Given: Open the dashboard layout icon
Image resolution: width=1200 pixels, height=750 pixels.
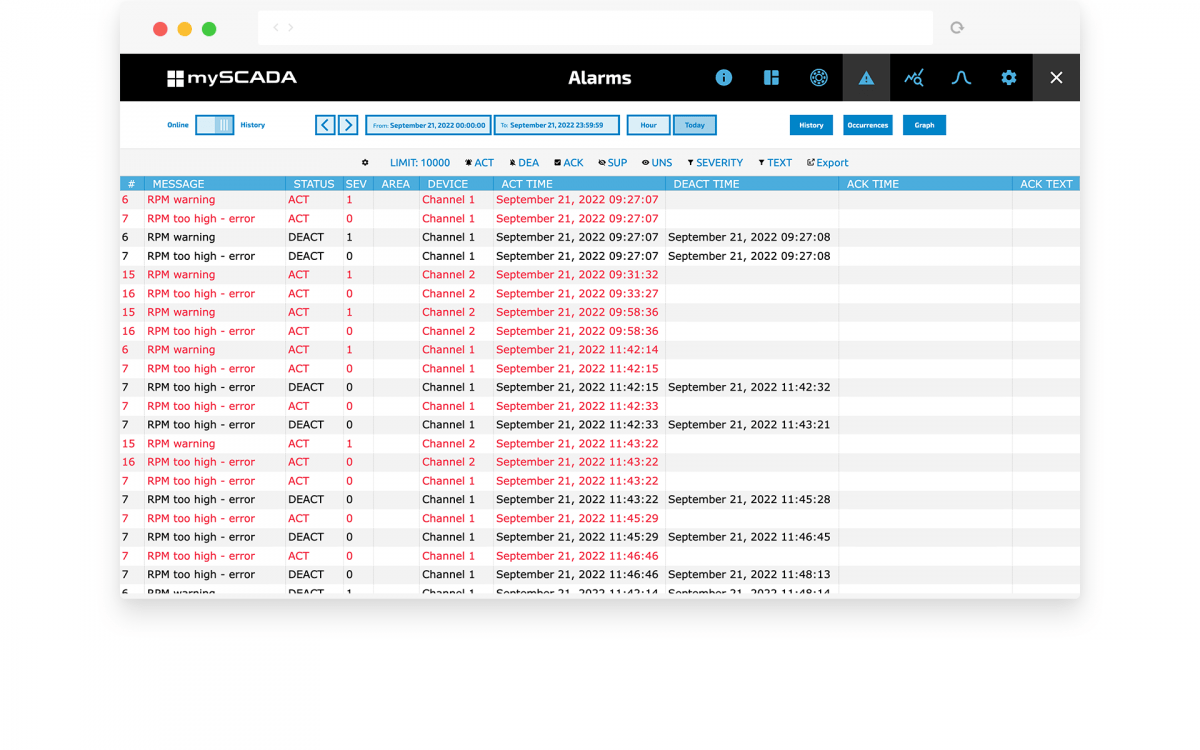Looking at the screenshot, I should pos(771,78).
